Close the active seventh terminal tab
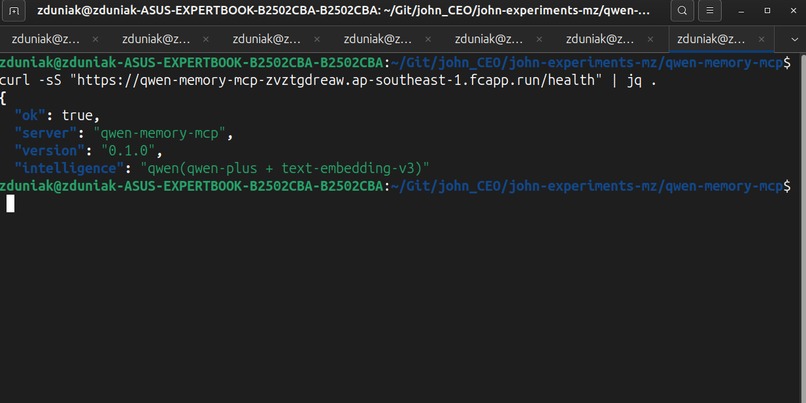806x403 pixels. 761,40
